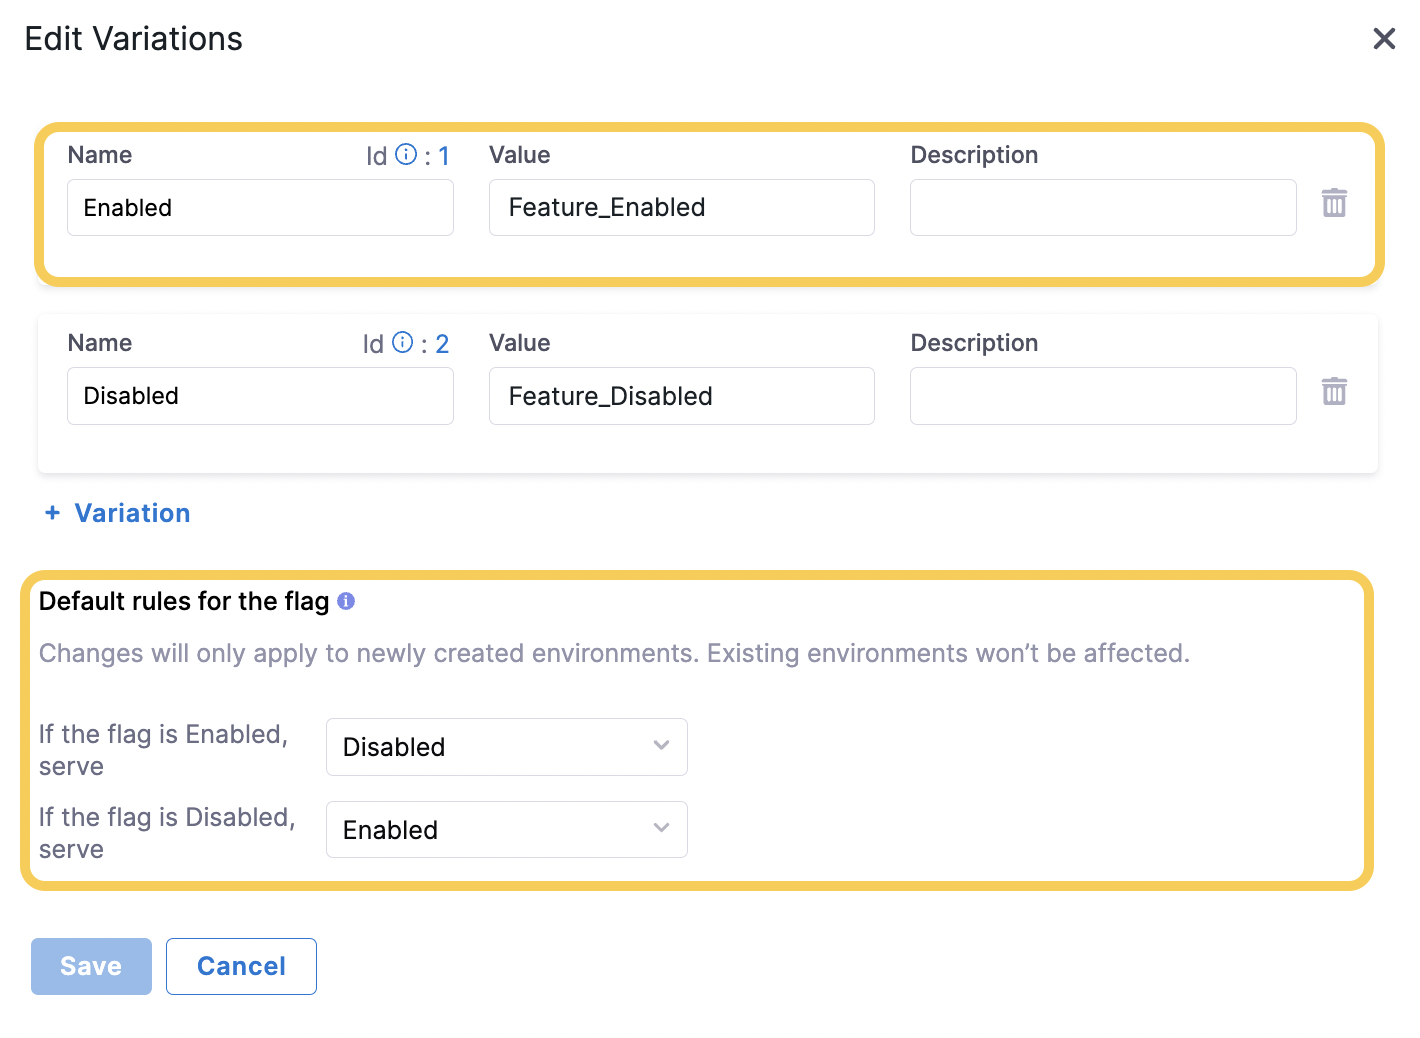
Task: Click the Description box for variation 2
Action: 1102,396
